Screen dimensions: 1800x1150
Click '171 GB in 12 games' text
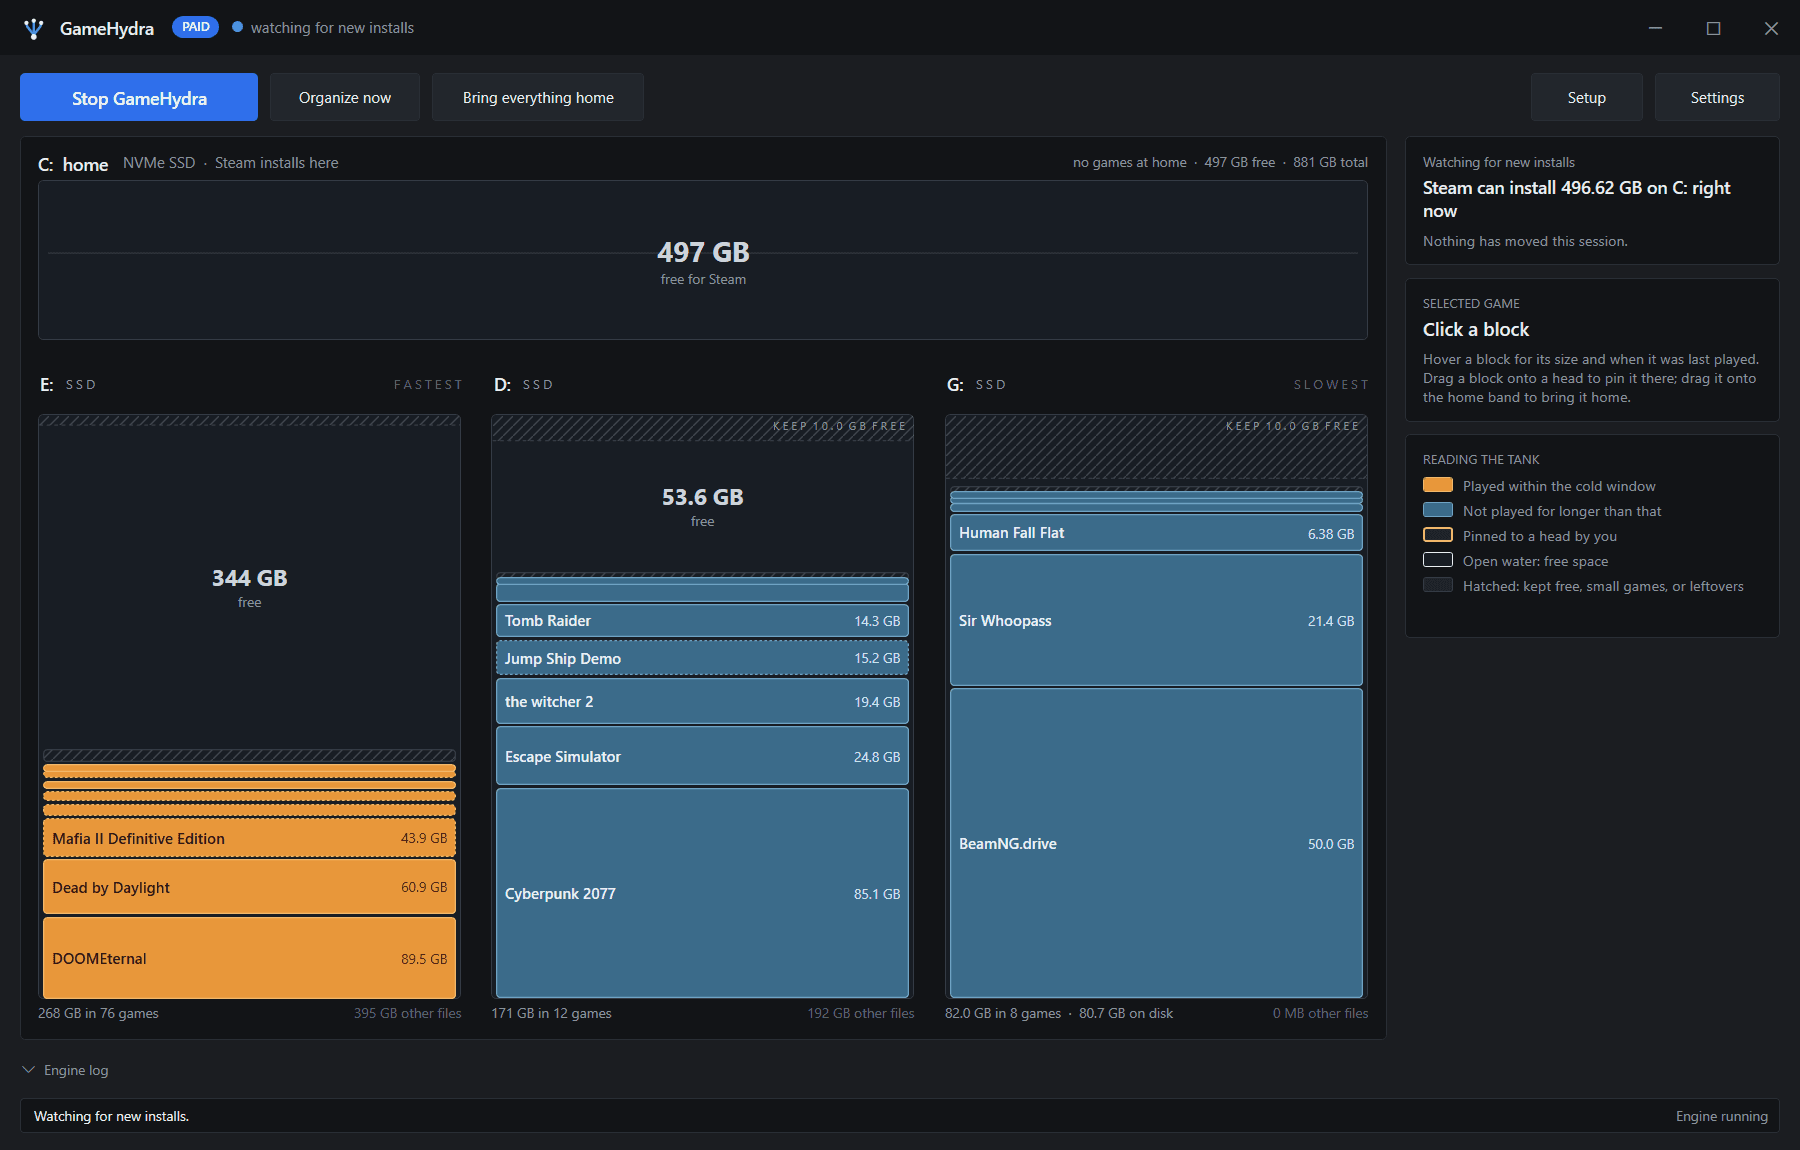[x=551, y=1013]
